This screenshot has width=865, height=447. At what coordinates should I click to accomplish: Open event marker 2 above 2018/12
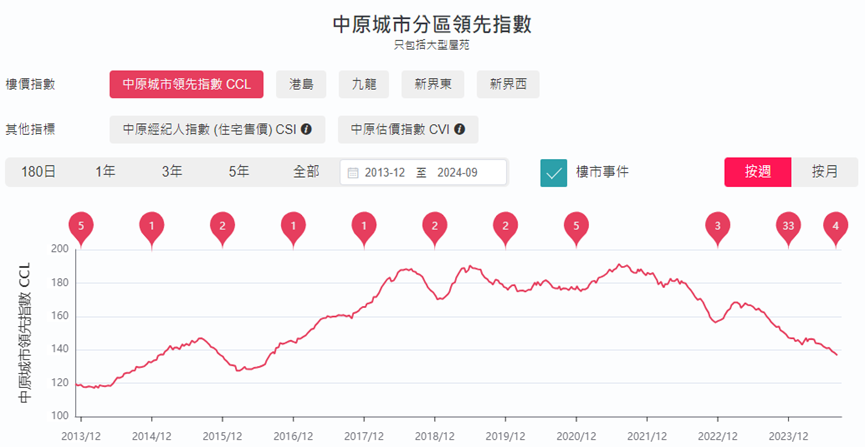435,228
